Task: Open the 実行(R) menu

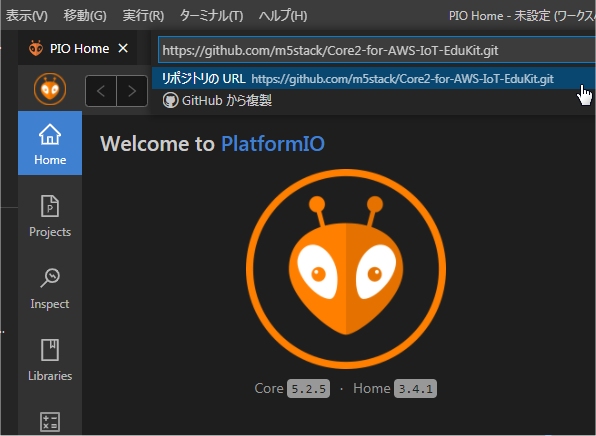Action: [x=143, y=16]
